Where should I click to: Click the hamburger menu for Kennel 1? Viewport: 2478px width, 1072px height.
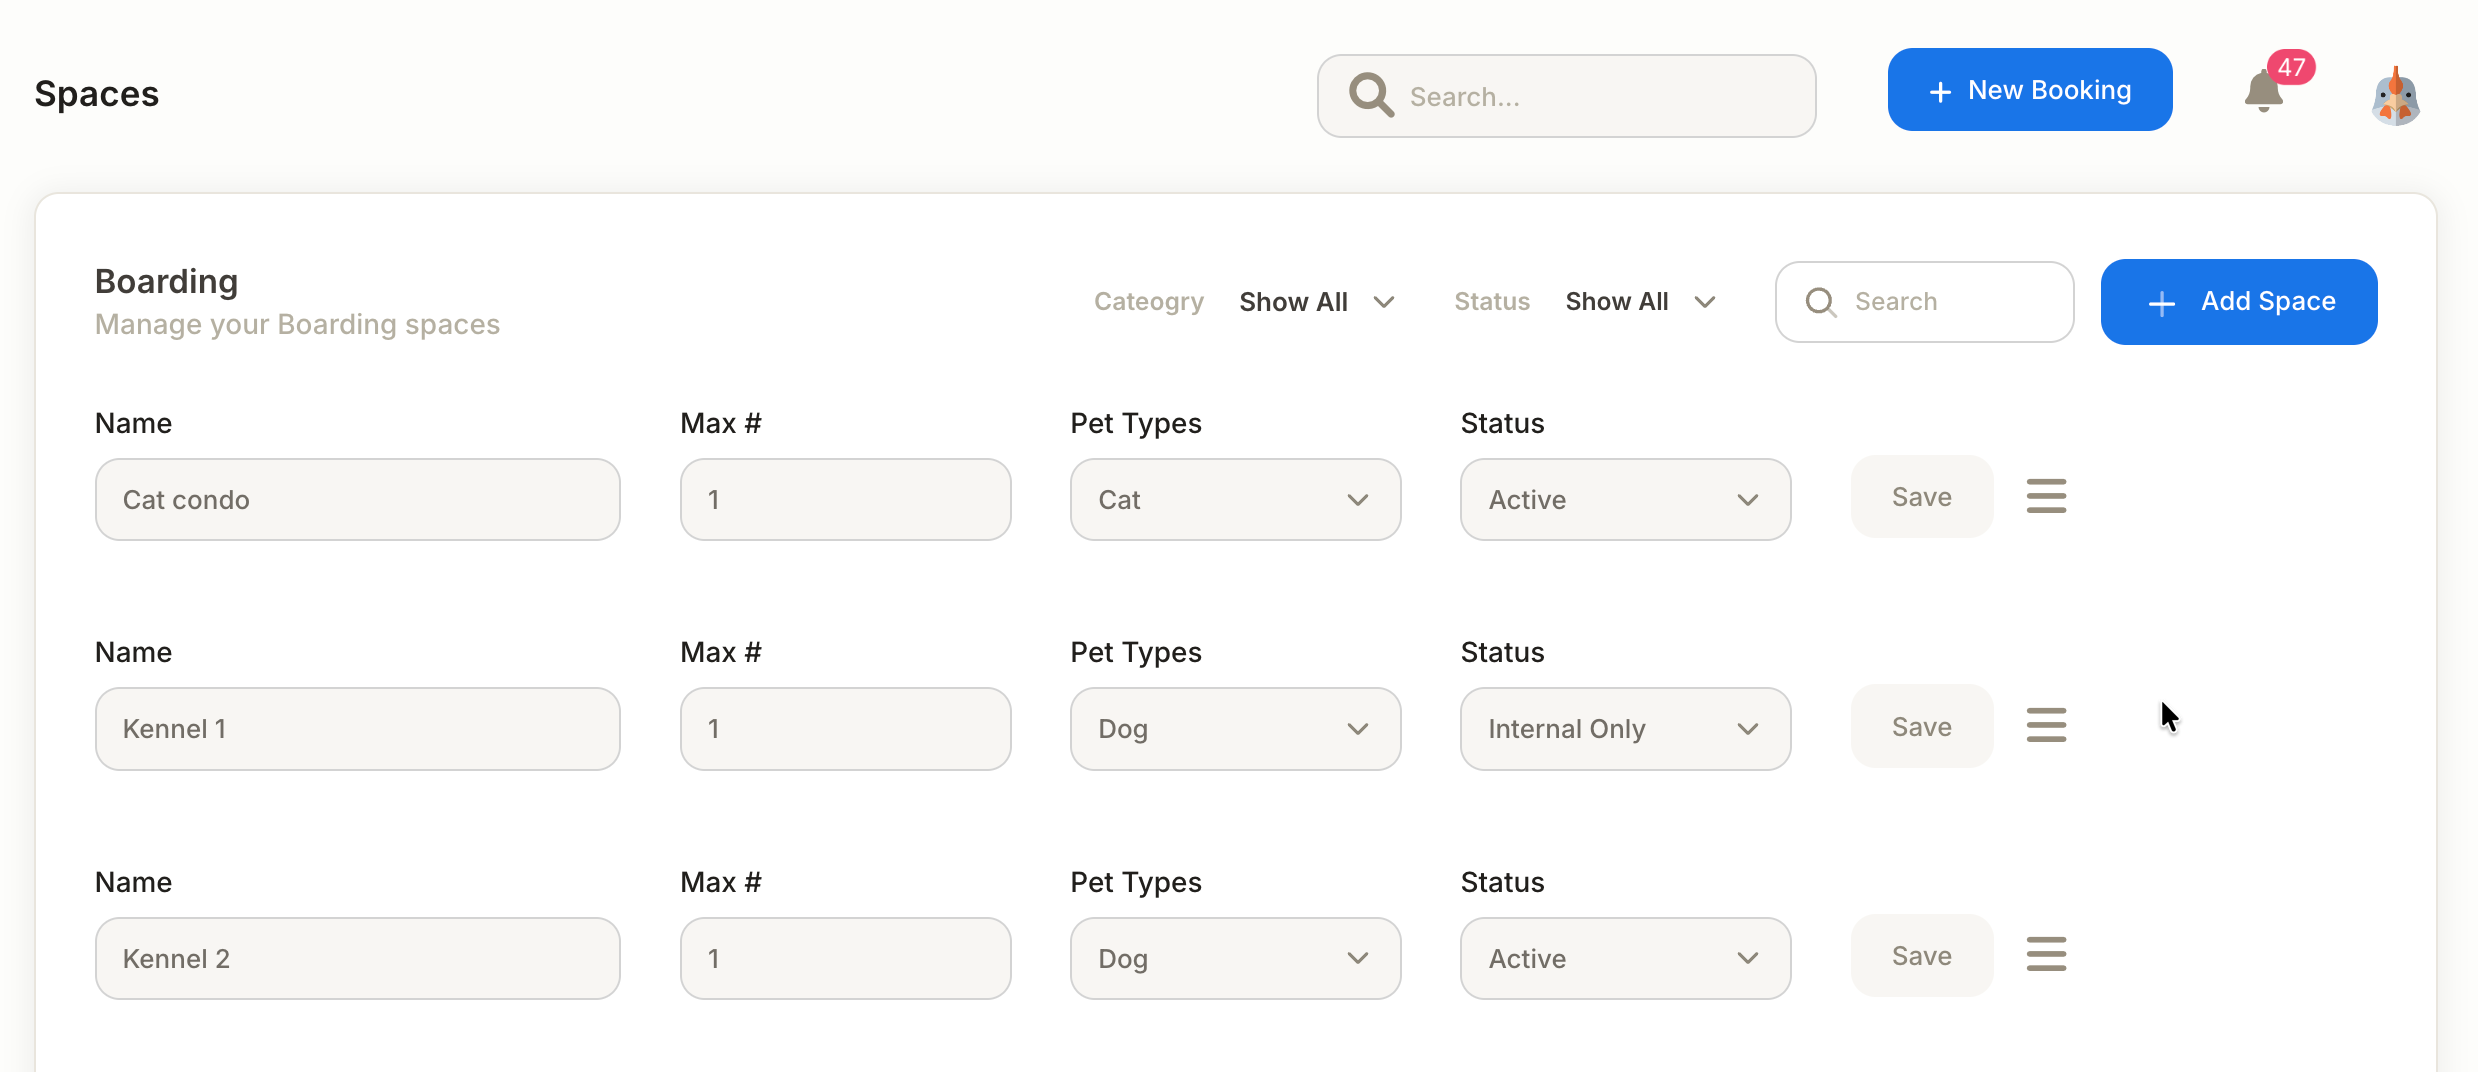[x=2046, y=726]
